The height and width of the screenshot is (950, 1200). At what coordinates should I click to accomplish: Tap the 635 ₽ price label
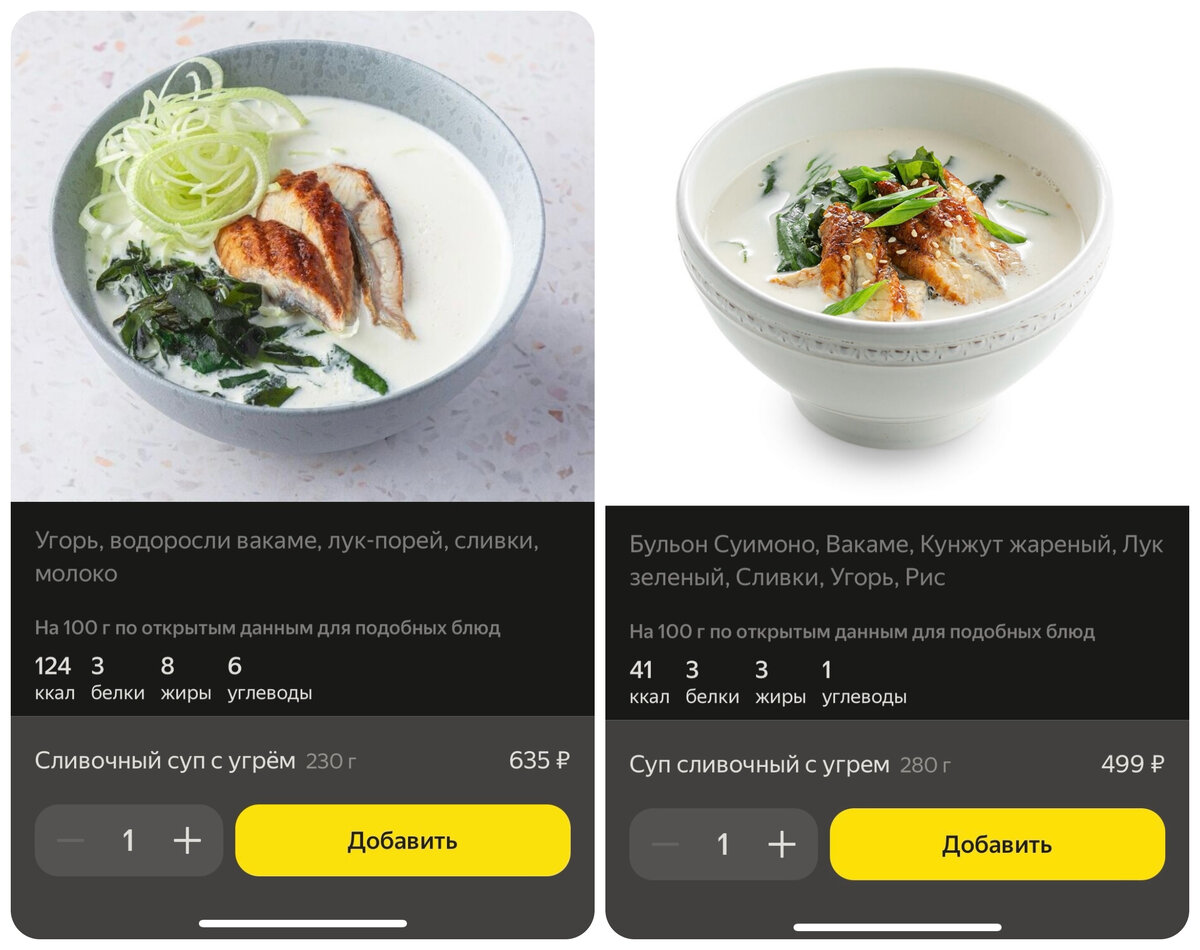click(x=539, y=760)
